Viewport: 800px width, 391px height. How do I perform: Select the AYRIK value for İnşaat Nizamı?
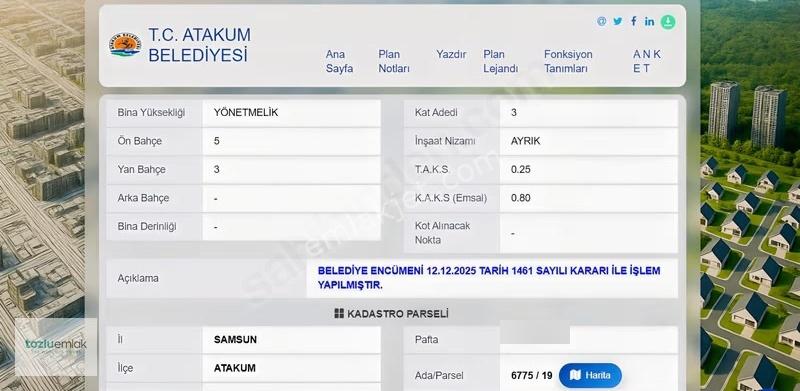[589, 141]
